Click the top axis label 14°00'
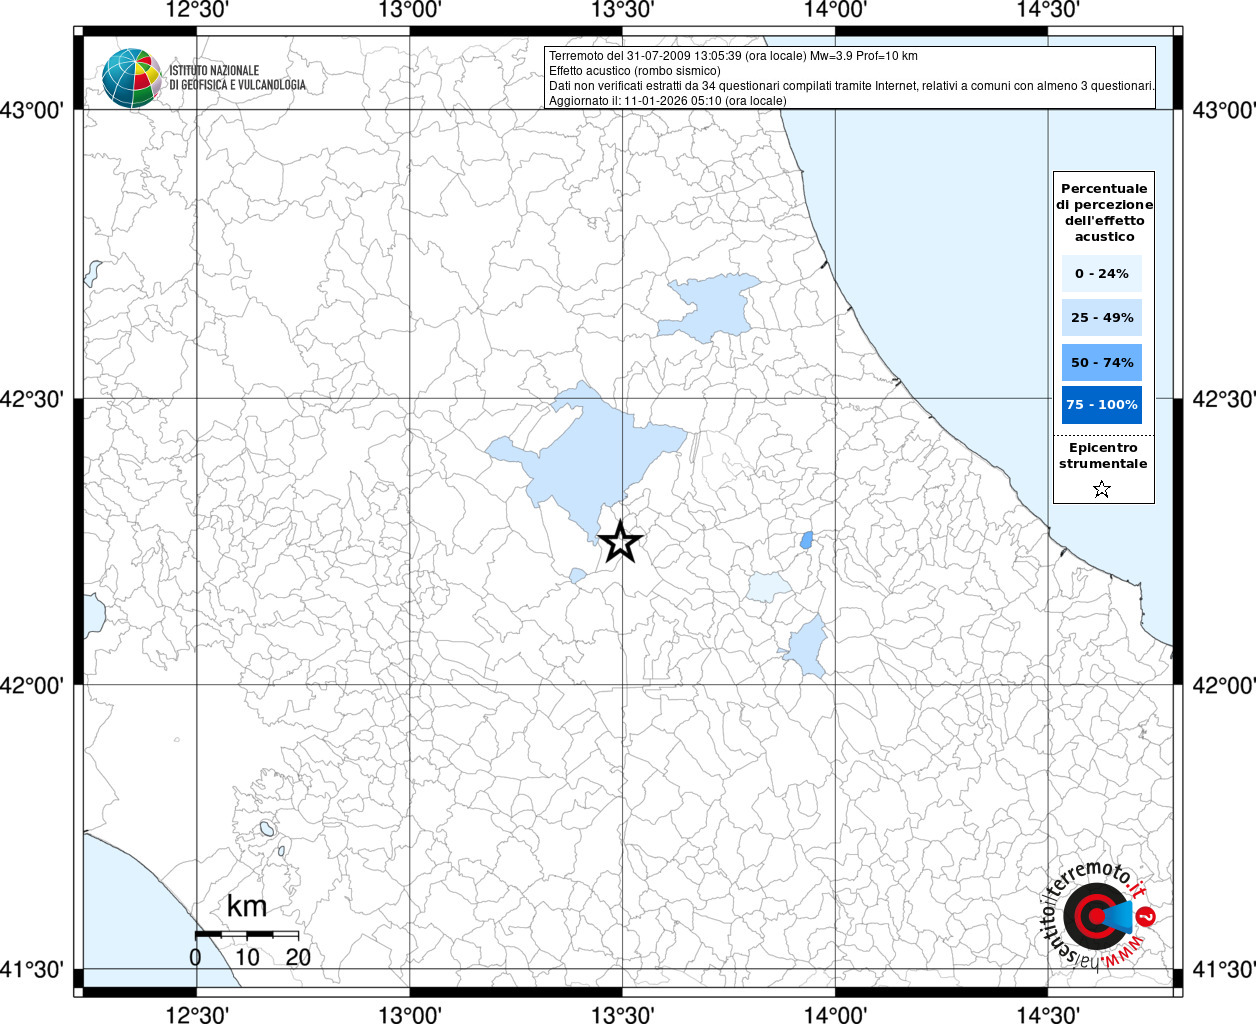This screenshot has height=1024, width=1256. 835,10
